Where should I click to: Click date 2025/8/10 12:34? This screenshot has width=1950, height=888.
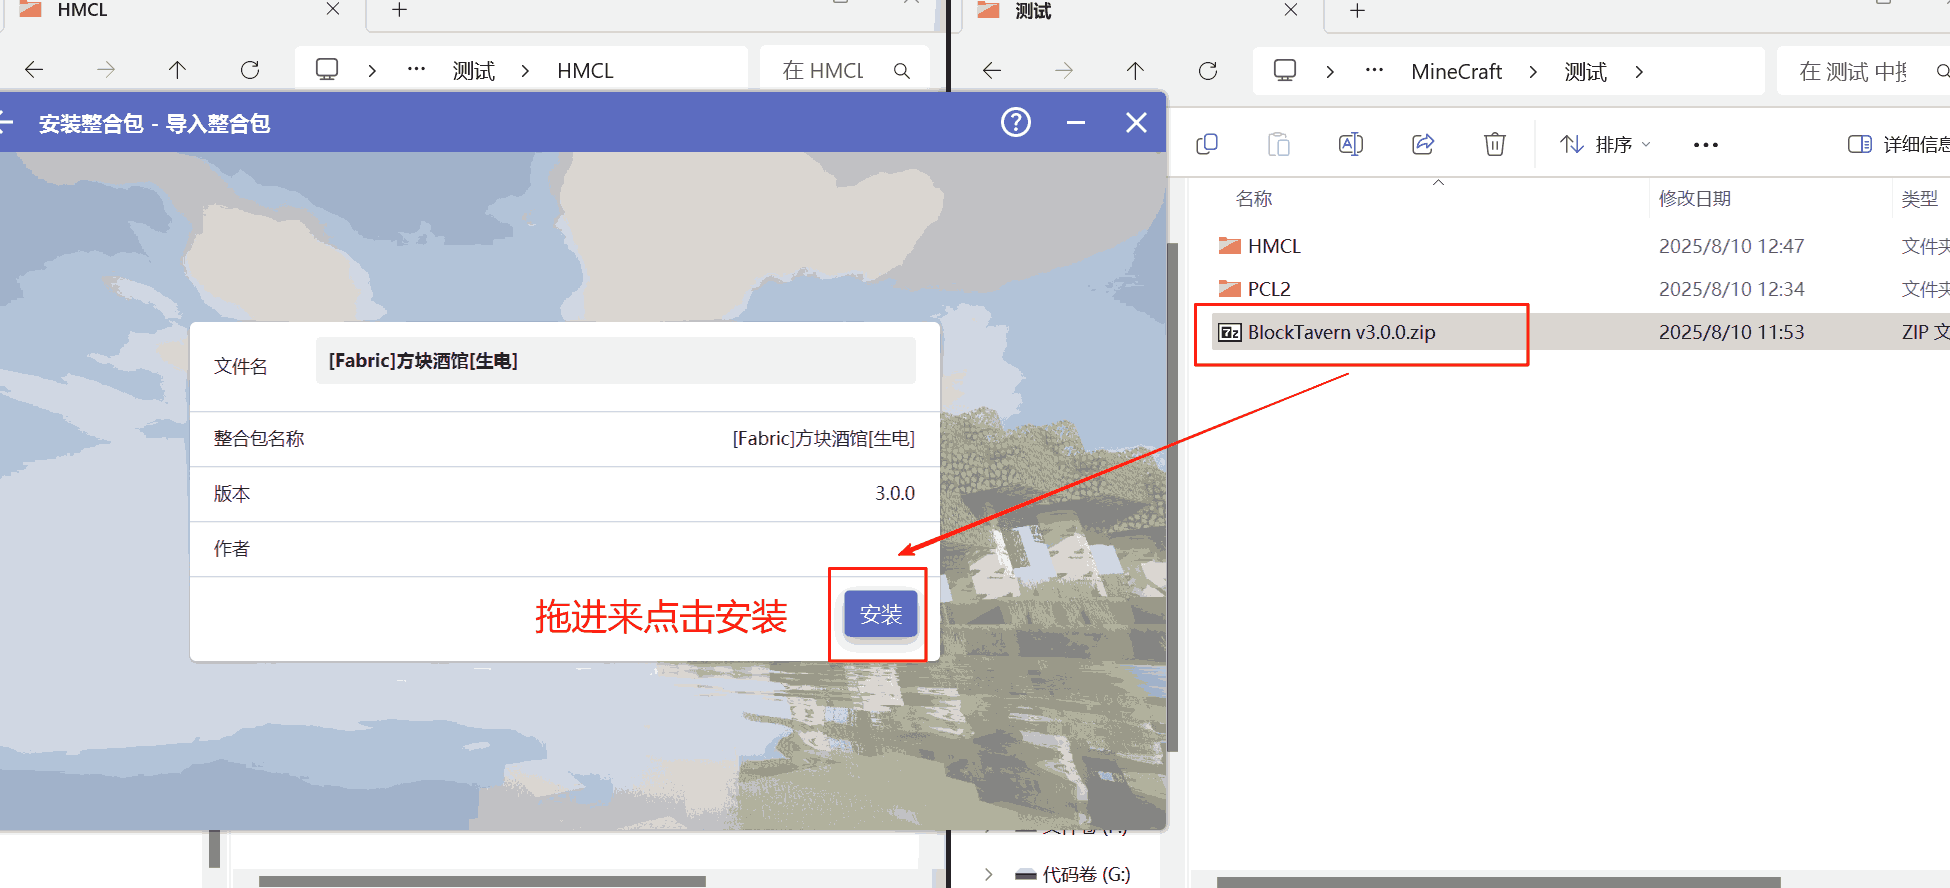click(1731, 289)
